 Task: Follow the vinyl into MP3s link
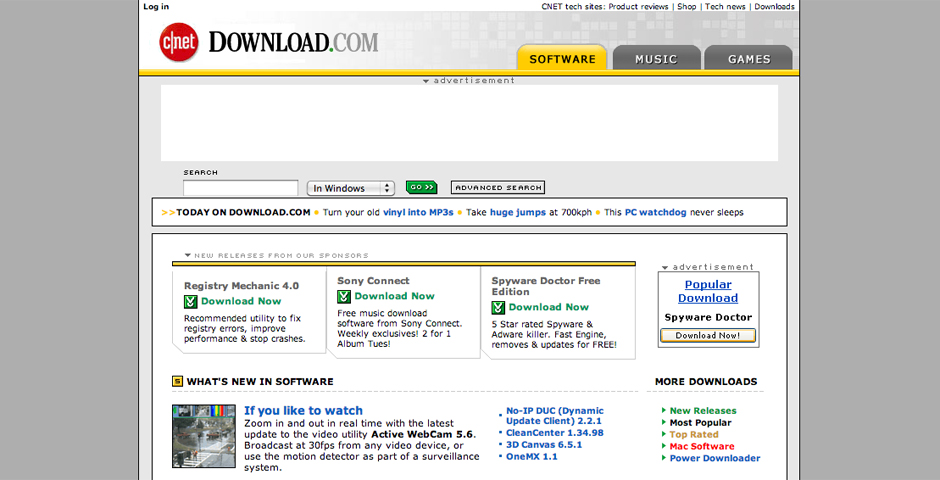click(x=418, y=212)
